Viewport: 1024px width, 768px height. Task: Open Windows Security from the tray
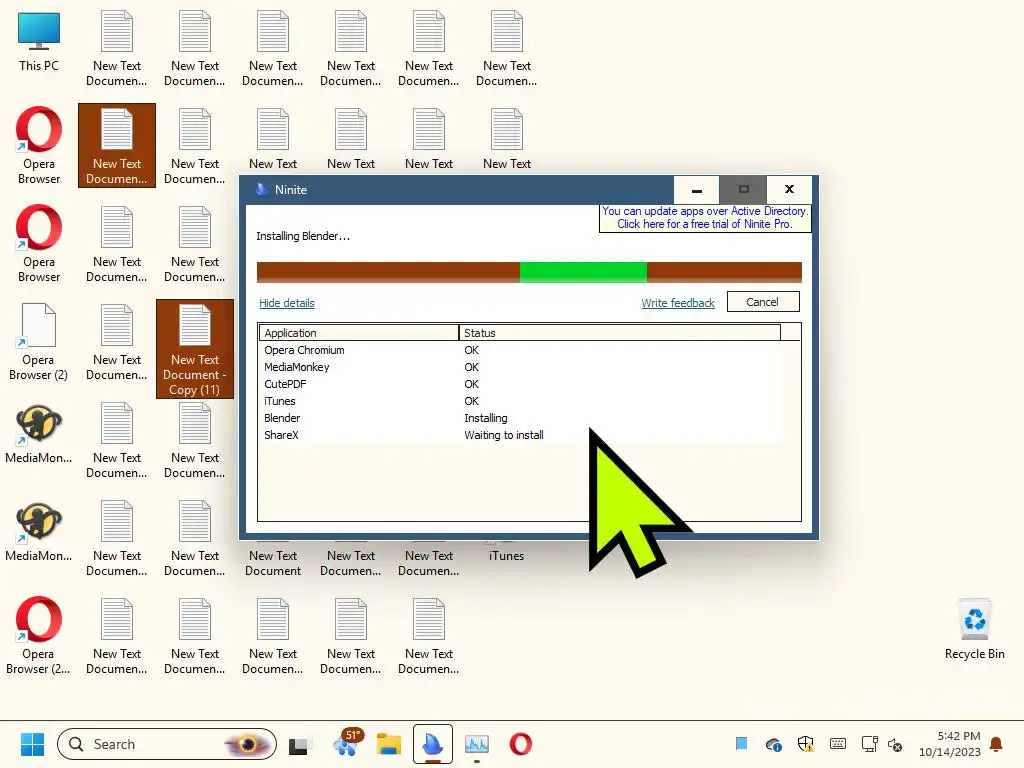point(806,744)
